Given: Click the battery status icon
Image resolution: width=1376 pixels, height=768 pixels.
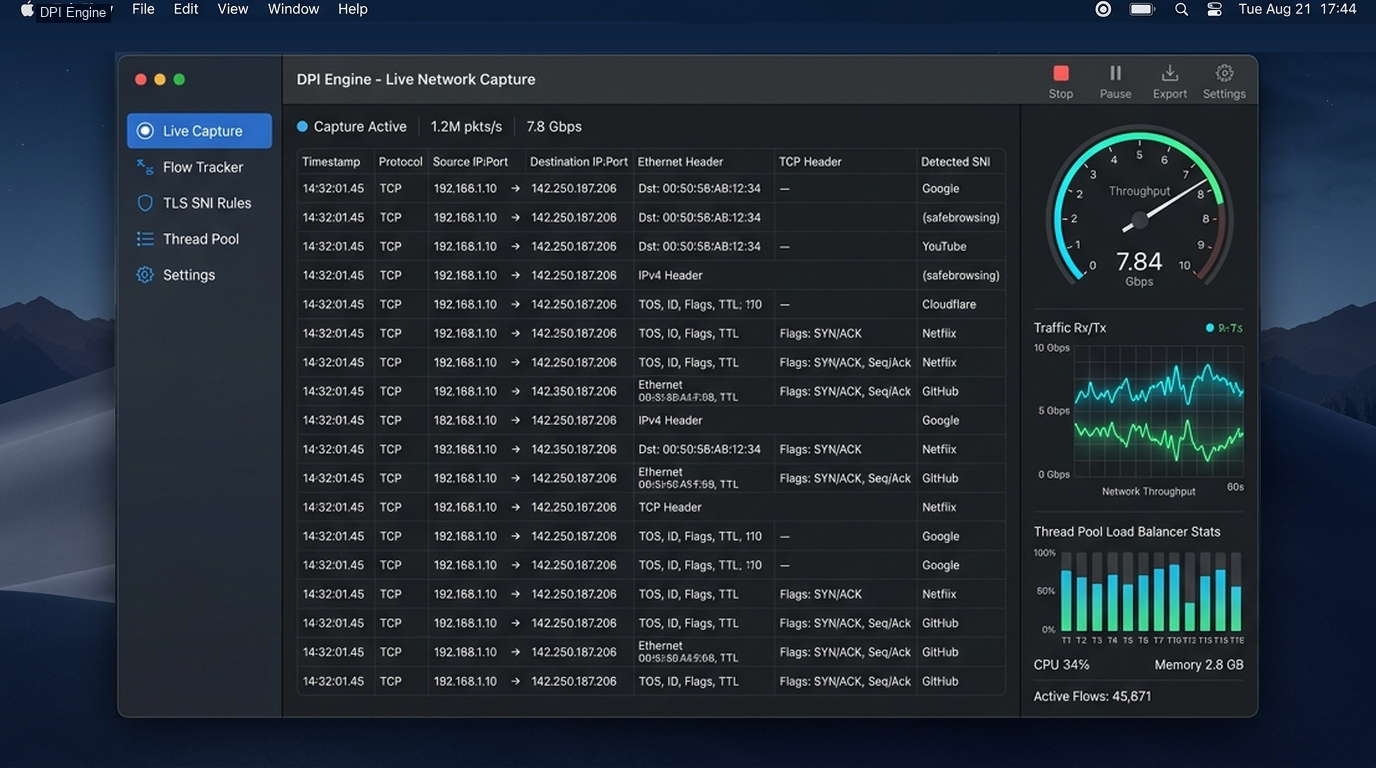Looking at the screenshot, I should point(1142,9).
